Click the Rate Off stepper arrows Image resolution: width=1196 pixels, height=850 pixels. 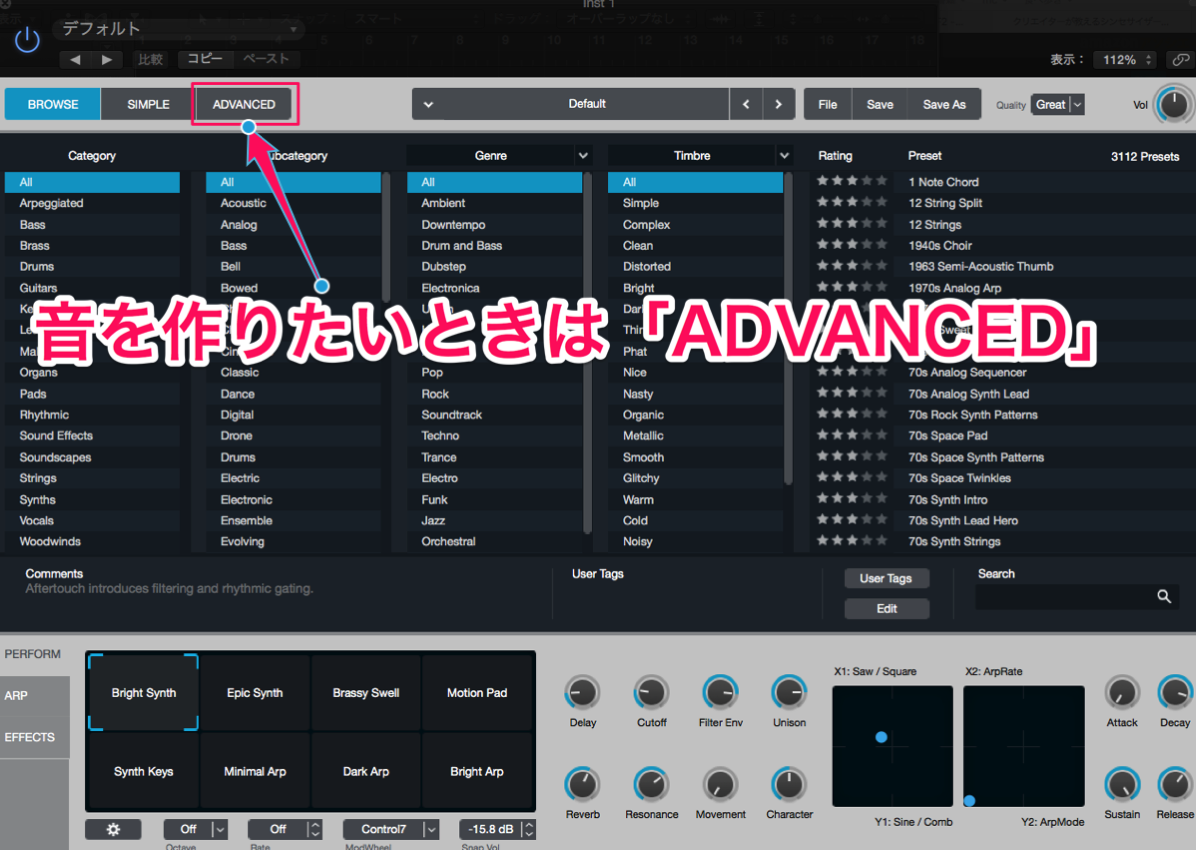point(315,829)
